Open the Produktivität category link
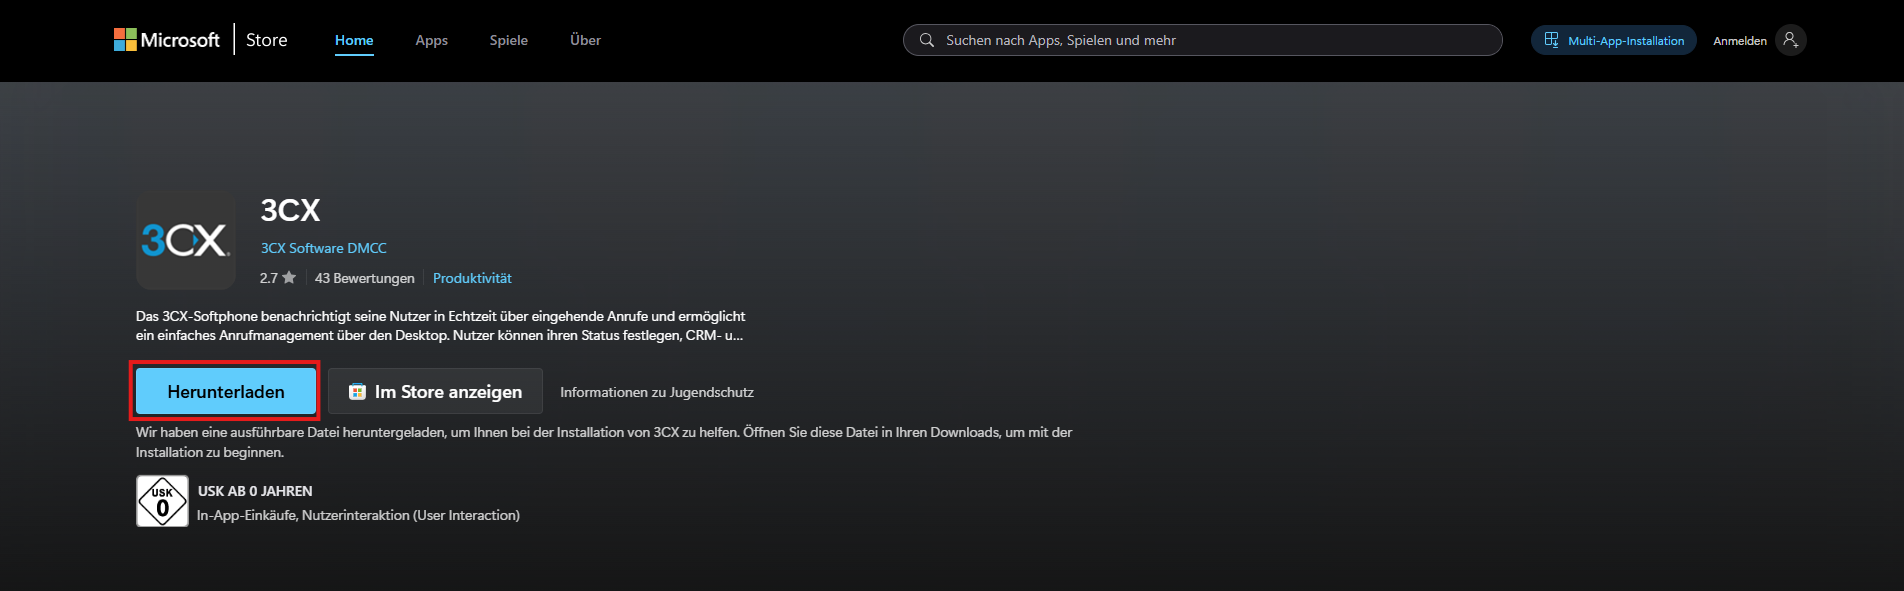 [x=472, y=278]
